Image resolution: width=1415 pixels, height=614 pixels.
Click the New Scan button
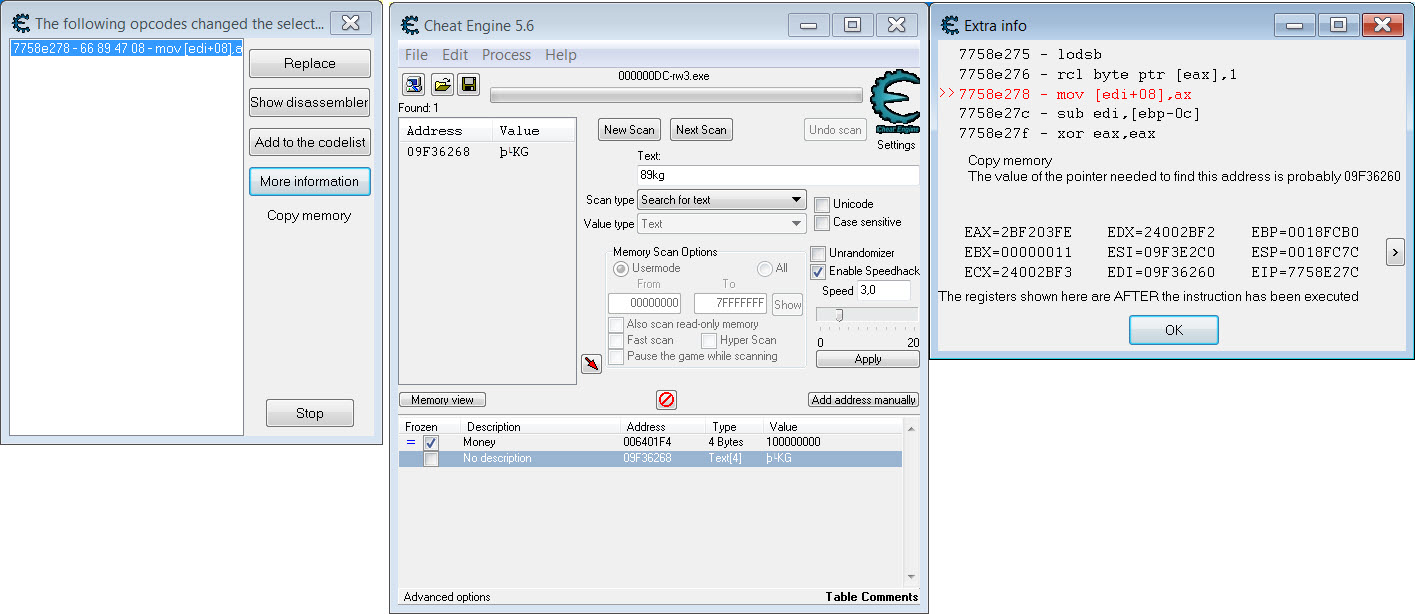[x=629, y=129]
